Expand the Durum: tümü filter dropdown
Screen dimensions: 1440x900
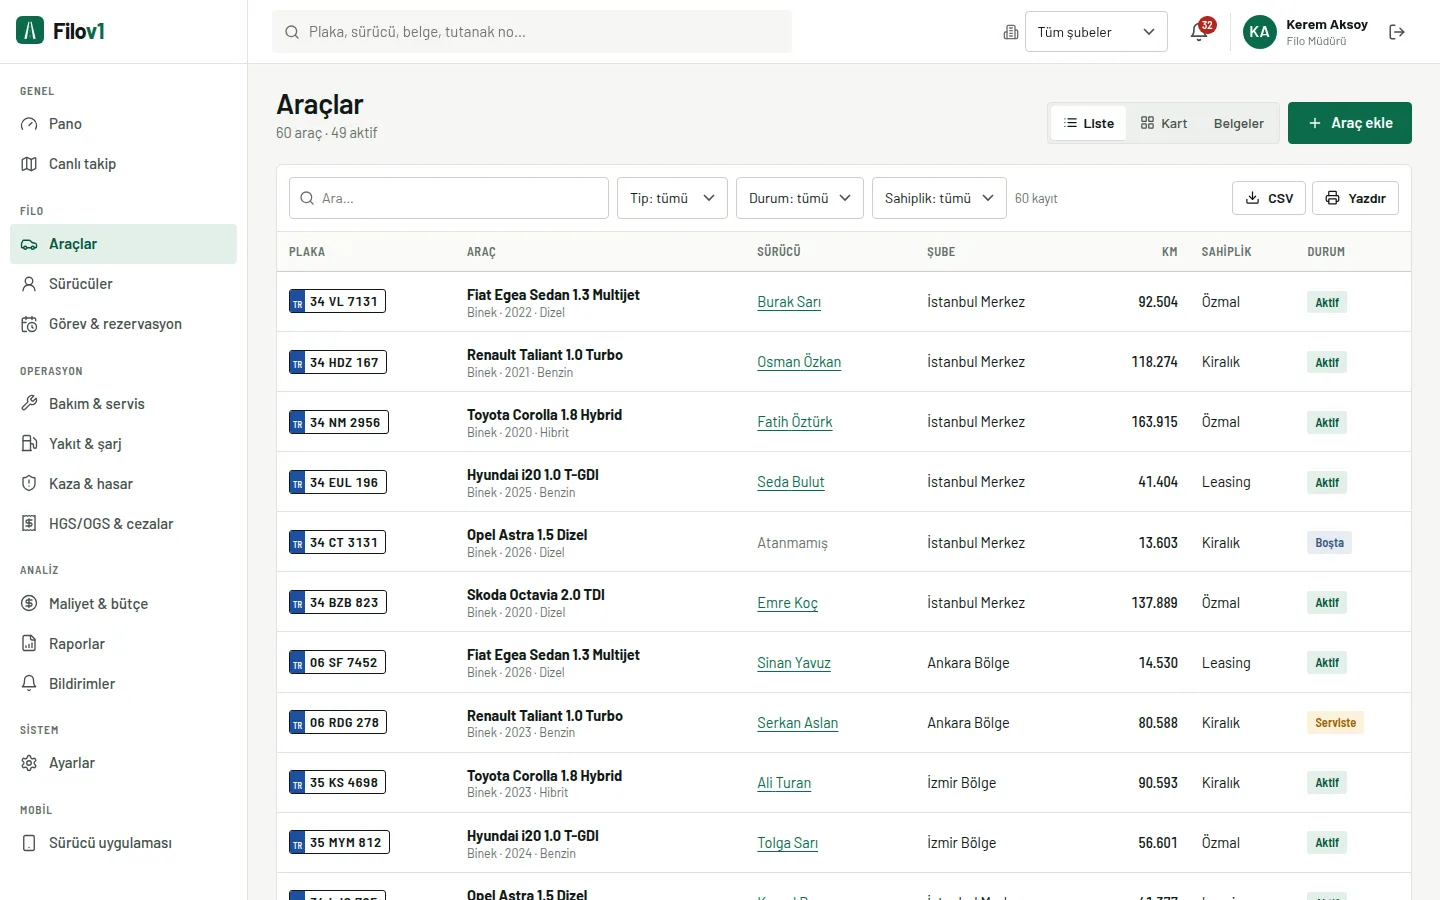point(800,198)
